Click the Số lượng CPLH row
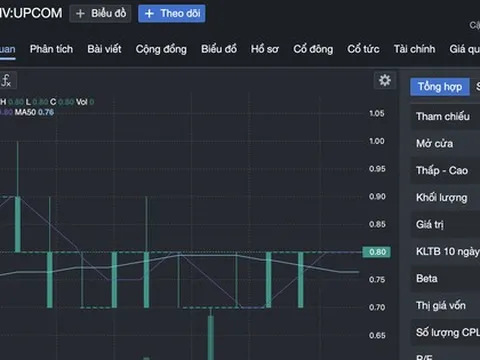 click(x=445, y=332)
